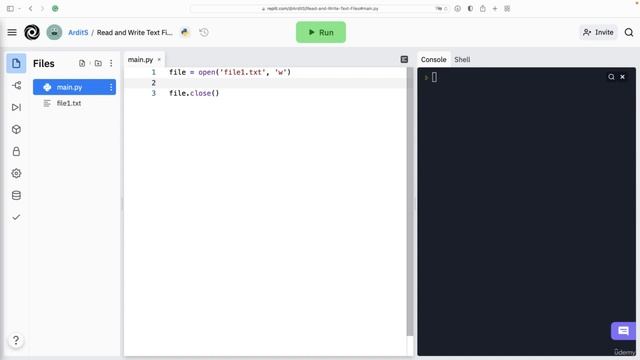Open browser share icon
Screen dimensions: 640x360
point(482,8)
